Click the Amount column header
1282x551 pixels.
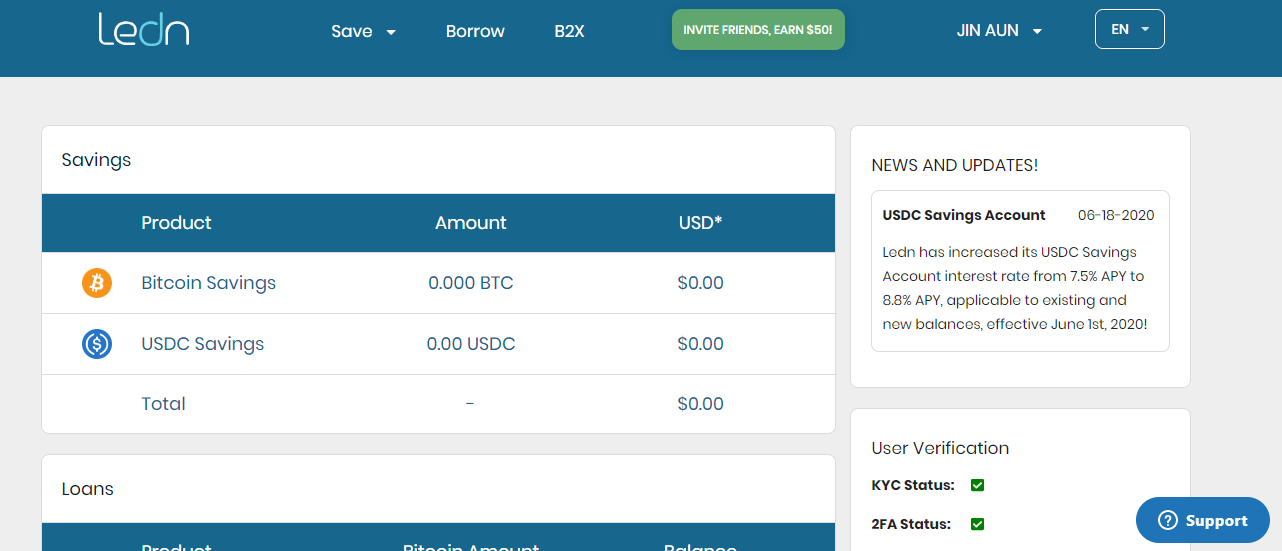tap(470, 223)
